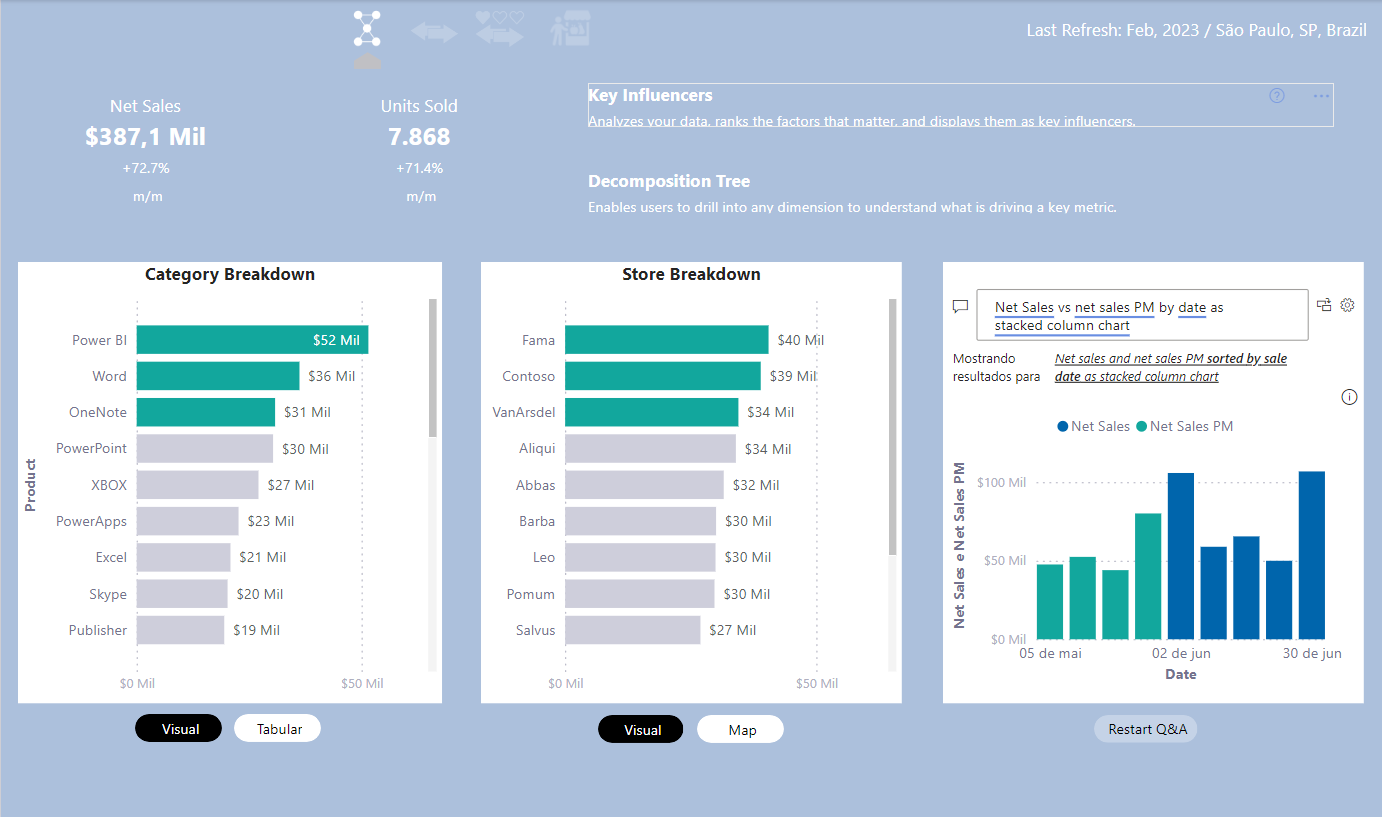The height and width of the screenshot is (817, 1382).
Task: Open more options ellipsis for Key Influencers
Action: [x=1321, y=96]
